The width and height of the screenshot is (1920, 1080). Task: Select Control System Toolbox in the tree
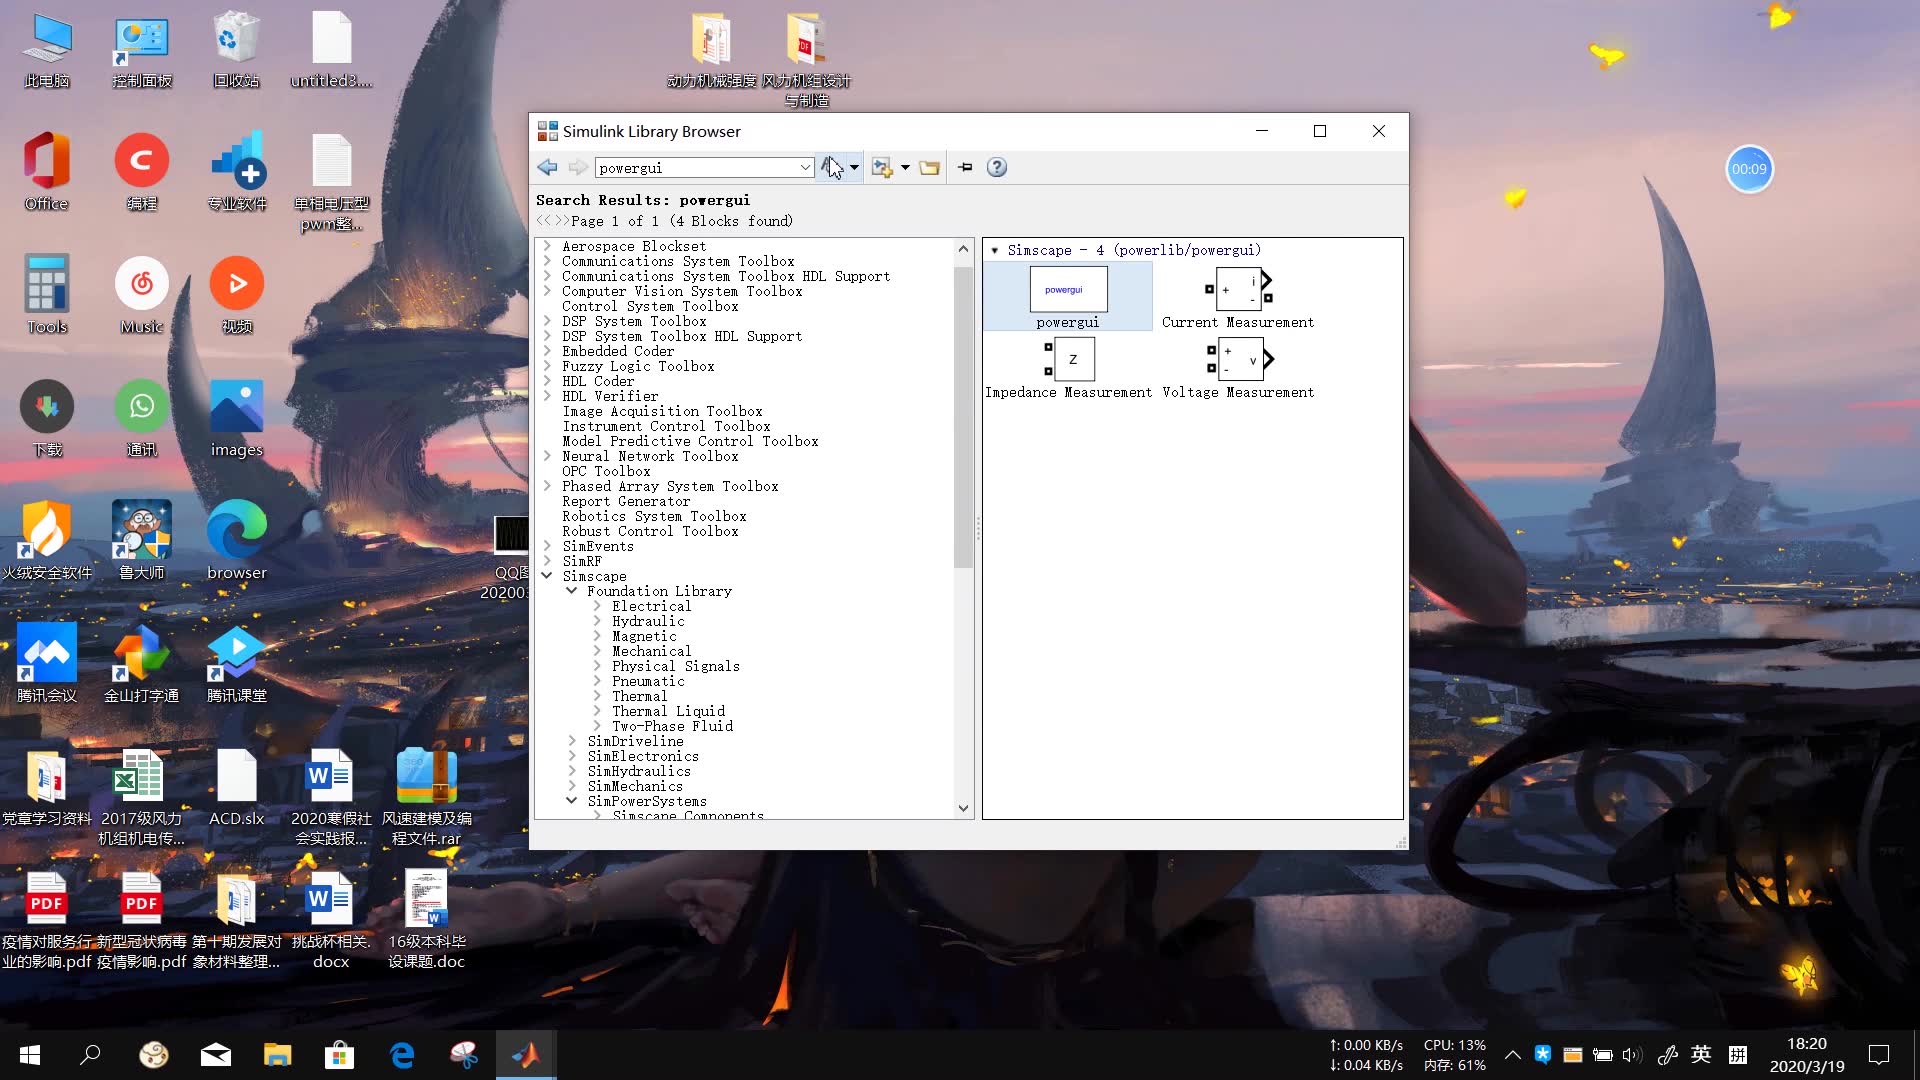pos(649,307)
